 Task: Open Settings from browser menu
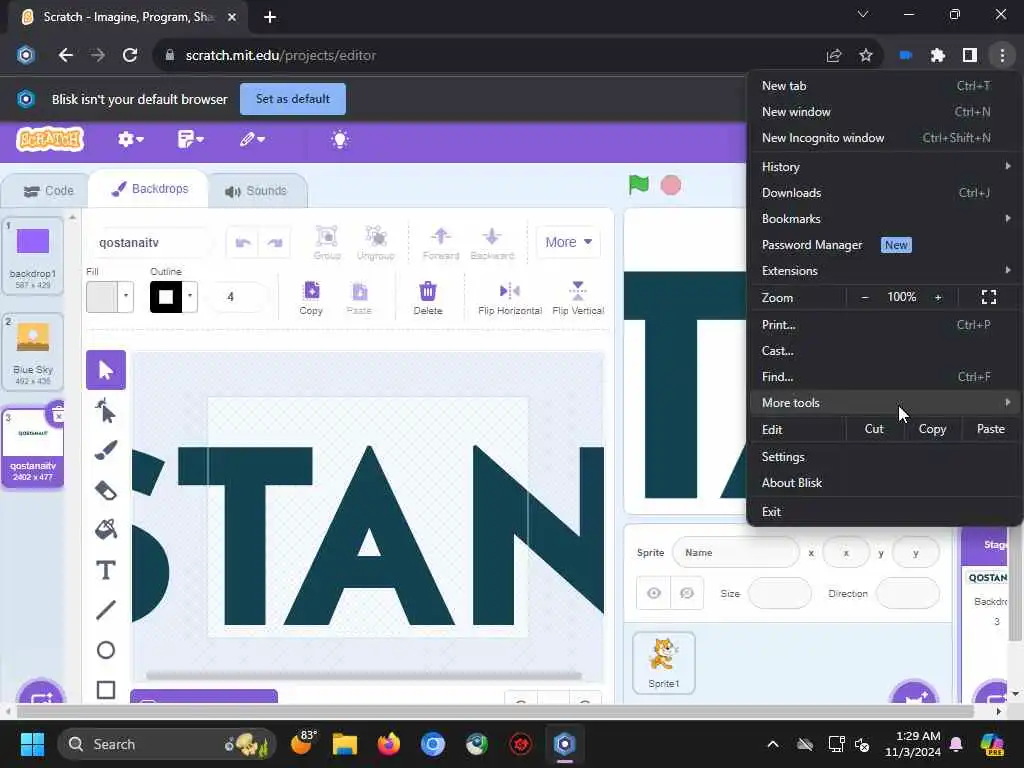[884, 456]
